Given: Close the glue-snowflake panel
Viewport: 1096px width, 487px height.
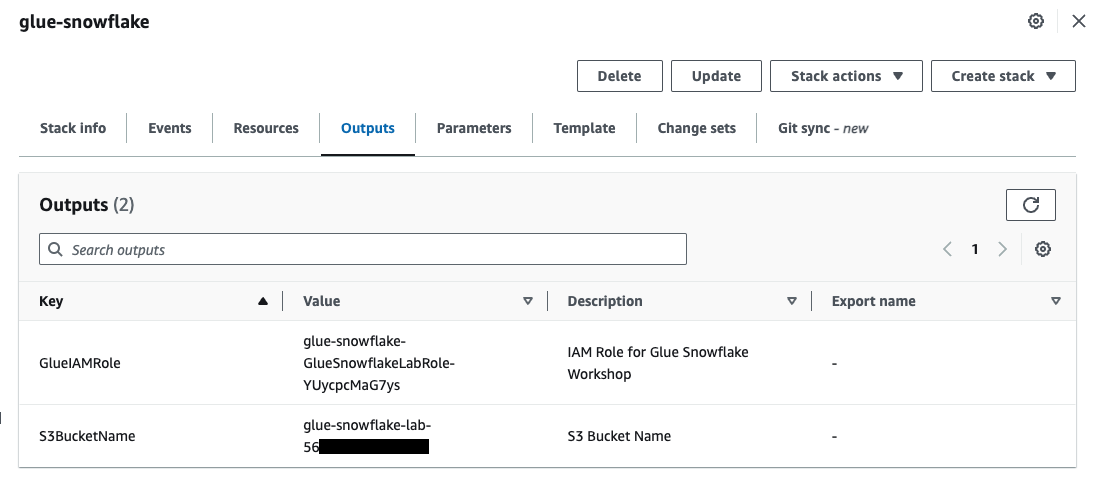Looking at the screenshot, I should pyautogui.click(x=1078, y=21).
